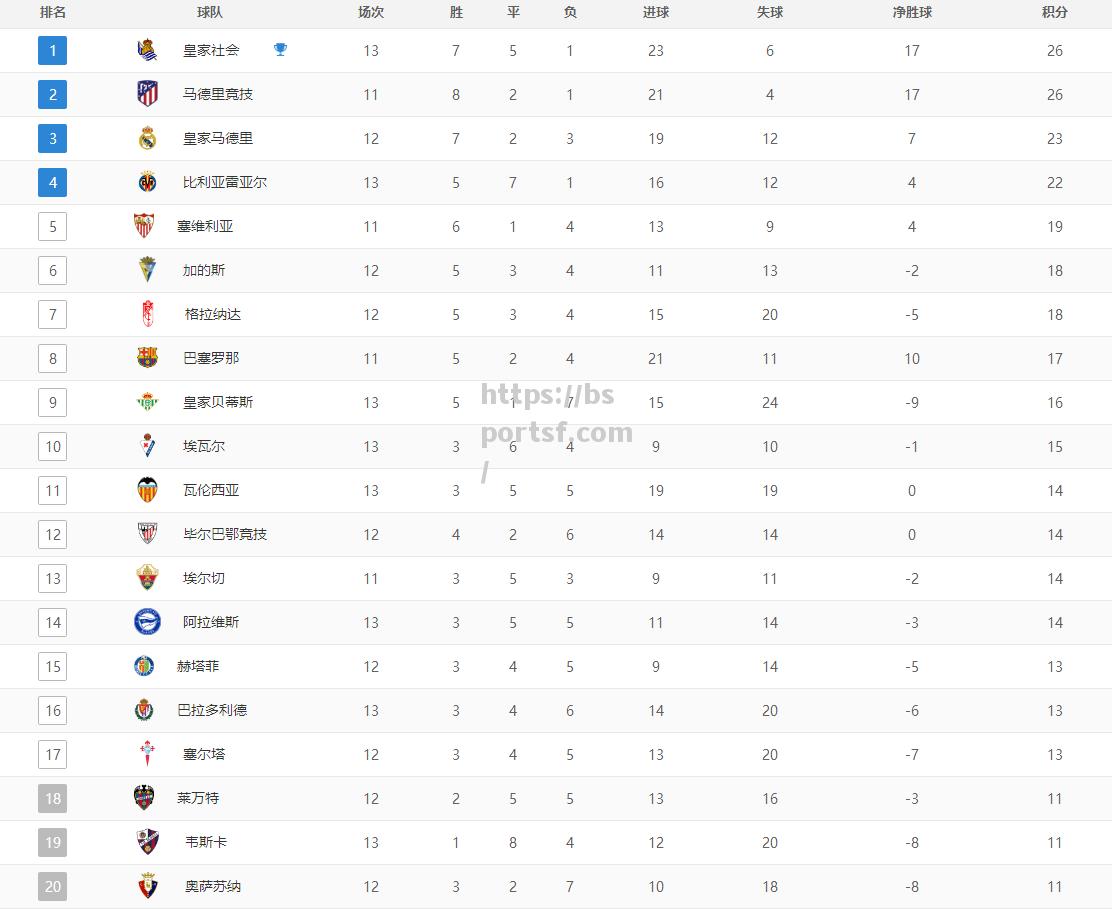
Task: Click the 排名 column header
Action: 52,12
